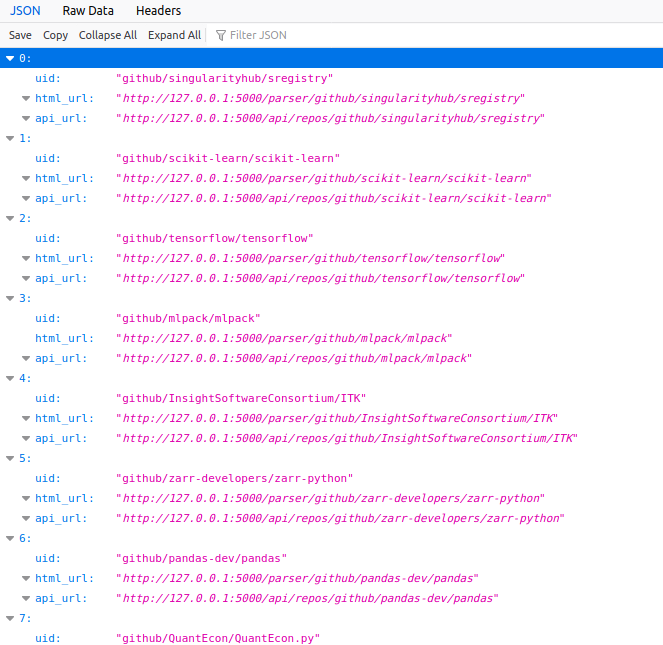Open the parser link for tensorflow/tensorflow
663x645 pixels.
[310, 258]
